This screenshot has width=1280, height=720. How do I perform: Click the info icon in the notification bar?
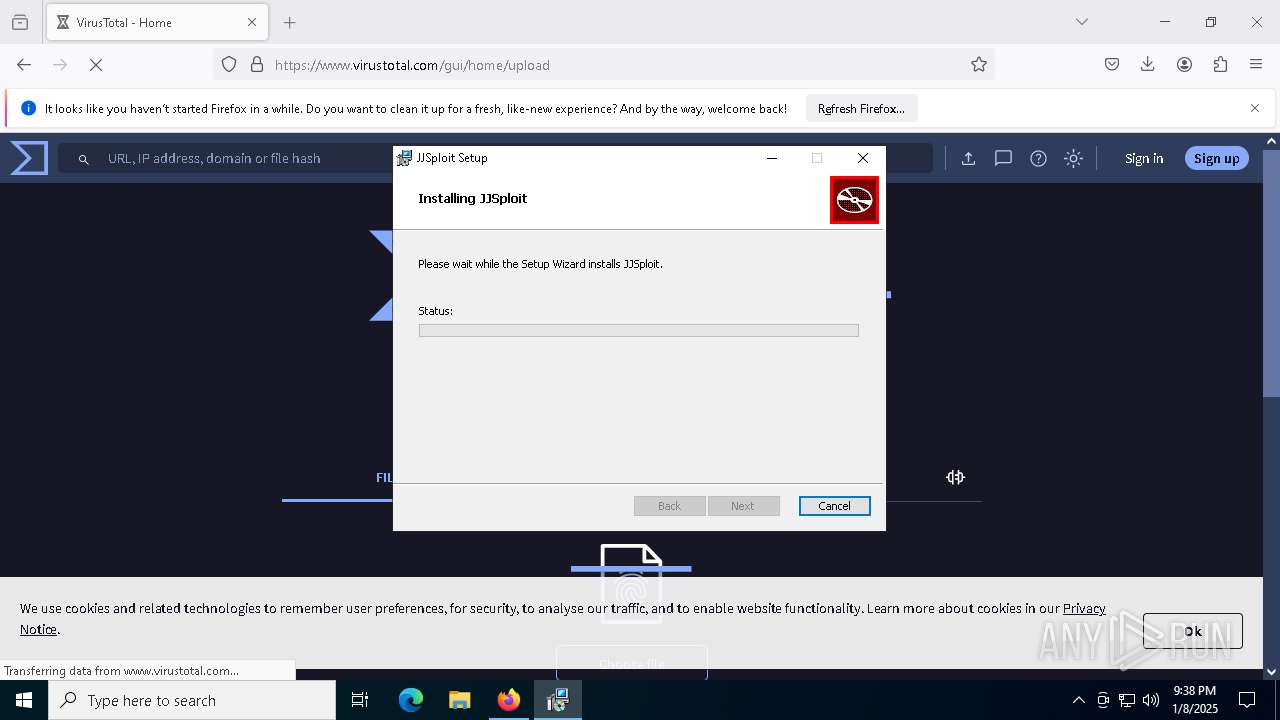click(28, 108)
